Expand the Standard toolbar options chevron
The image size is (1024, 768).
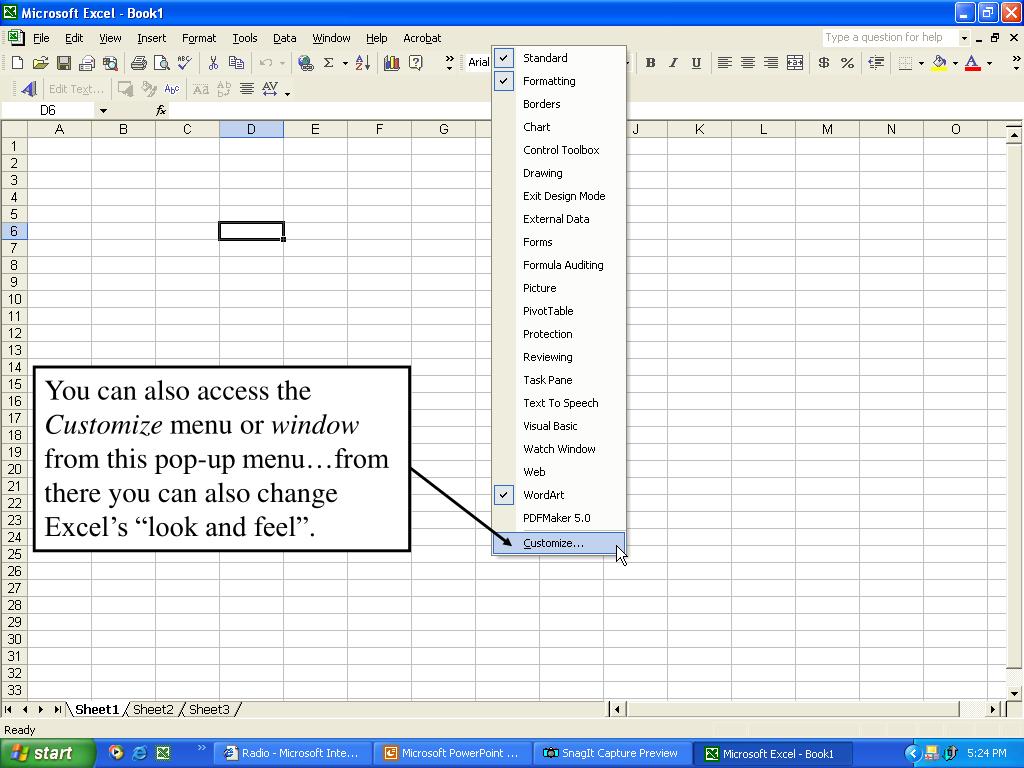(x=449, y=63)
